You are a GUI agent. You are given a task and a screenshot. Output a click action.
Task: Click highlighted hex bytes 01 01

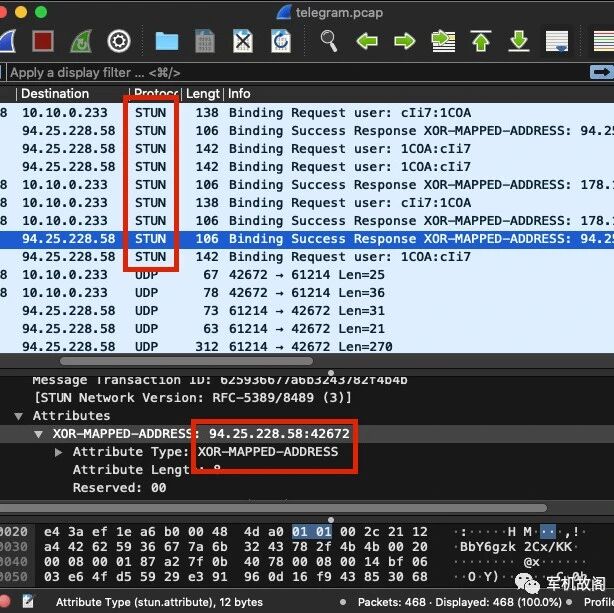coord(312,532)
